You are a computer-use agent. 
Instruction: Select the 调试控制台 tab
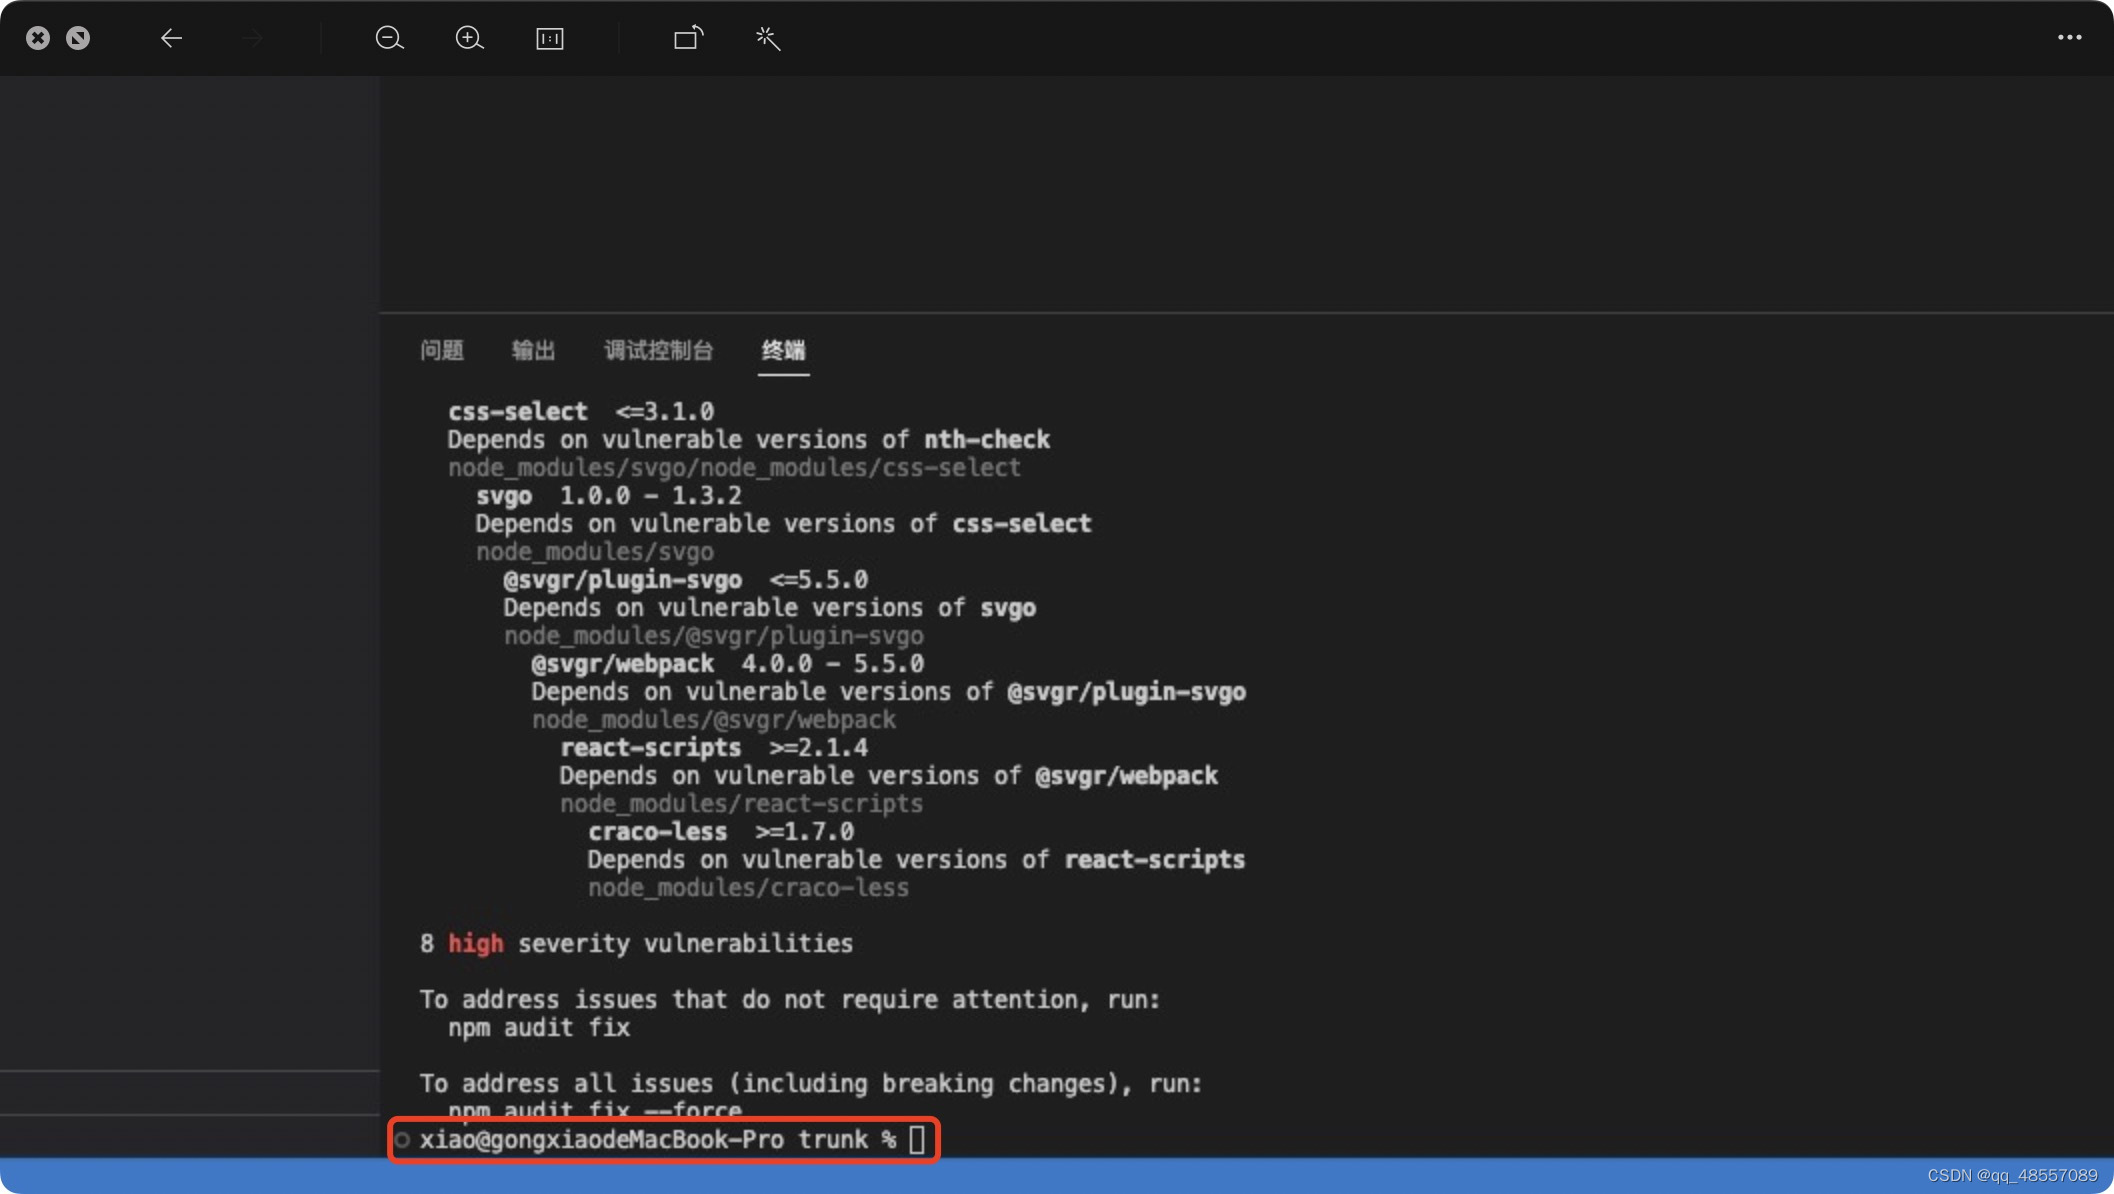click(x=658, y=350)
